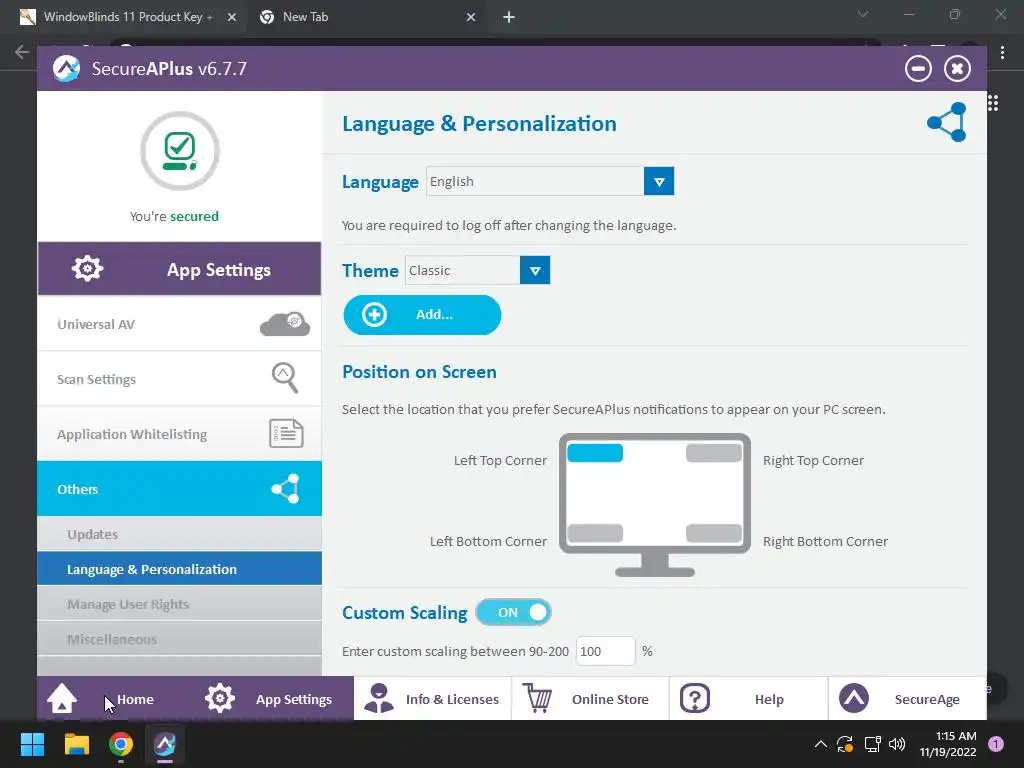Open Online Store tab
Viewport: 1024px width, 768px height.
tap(590, 699)
